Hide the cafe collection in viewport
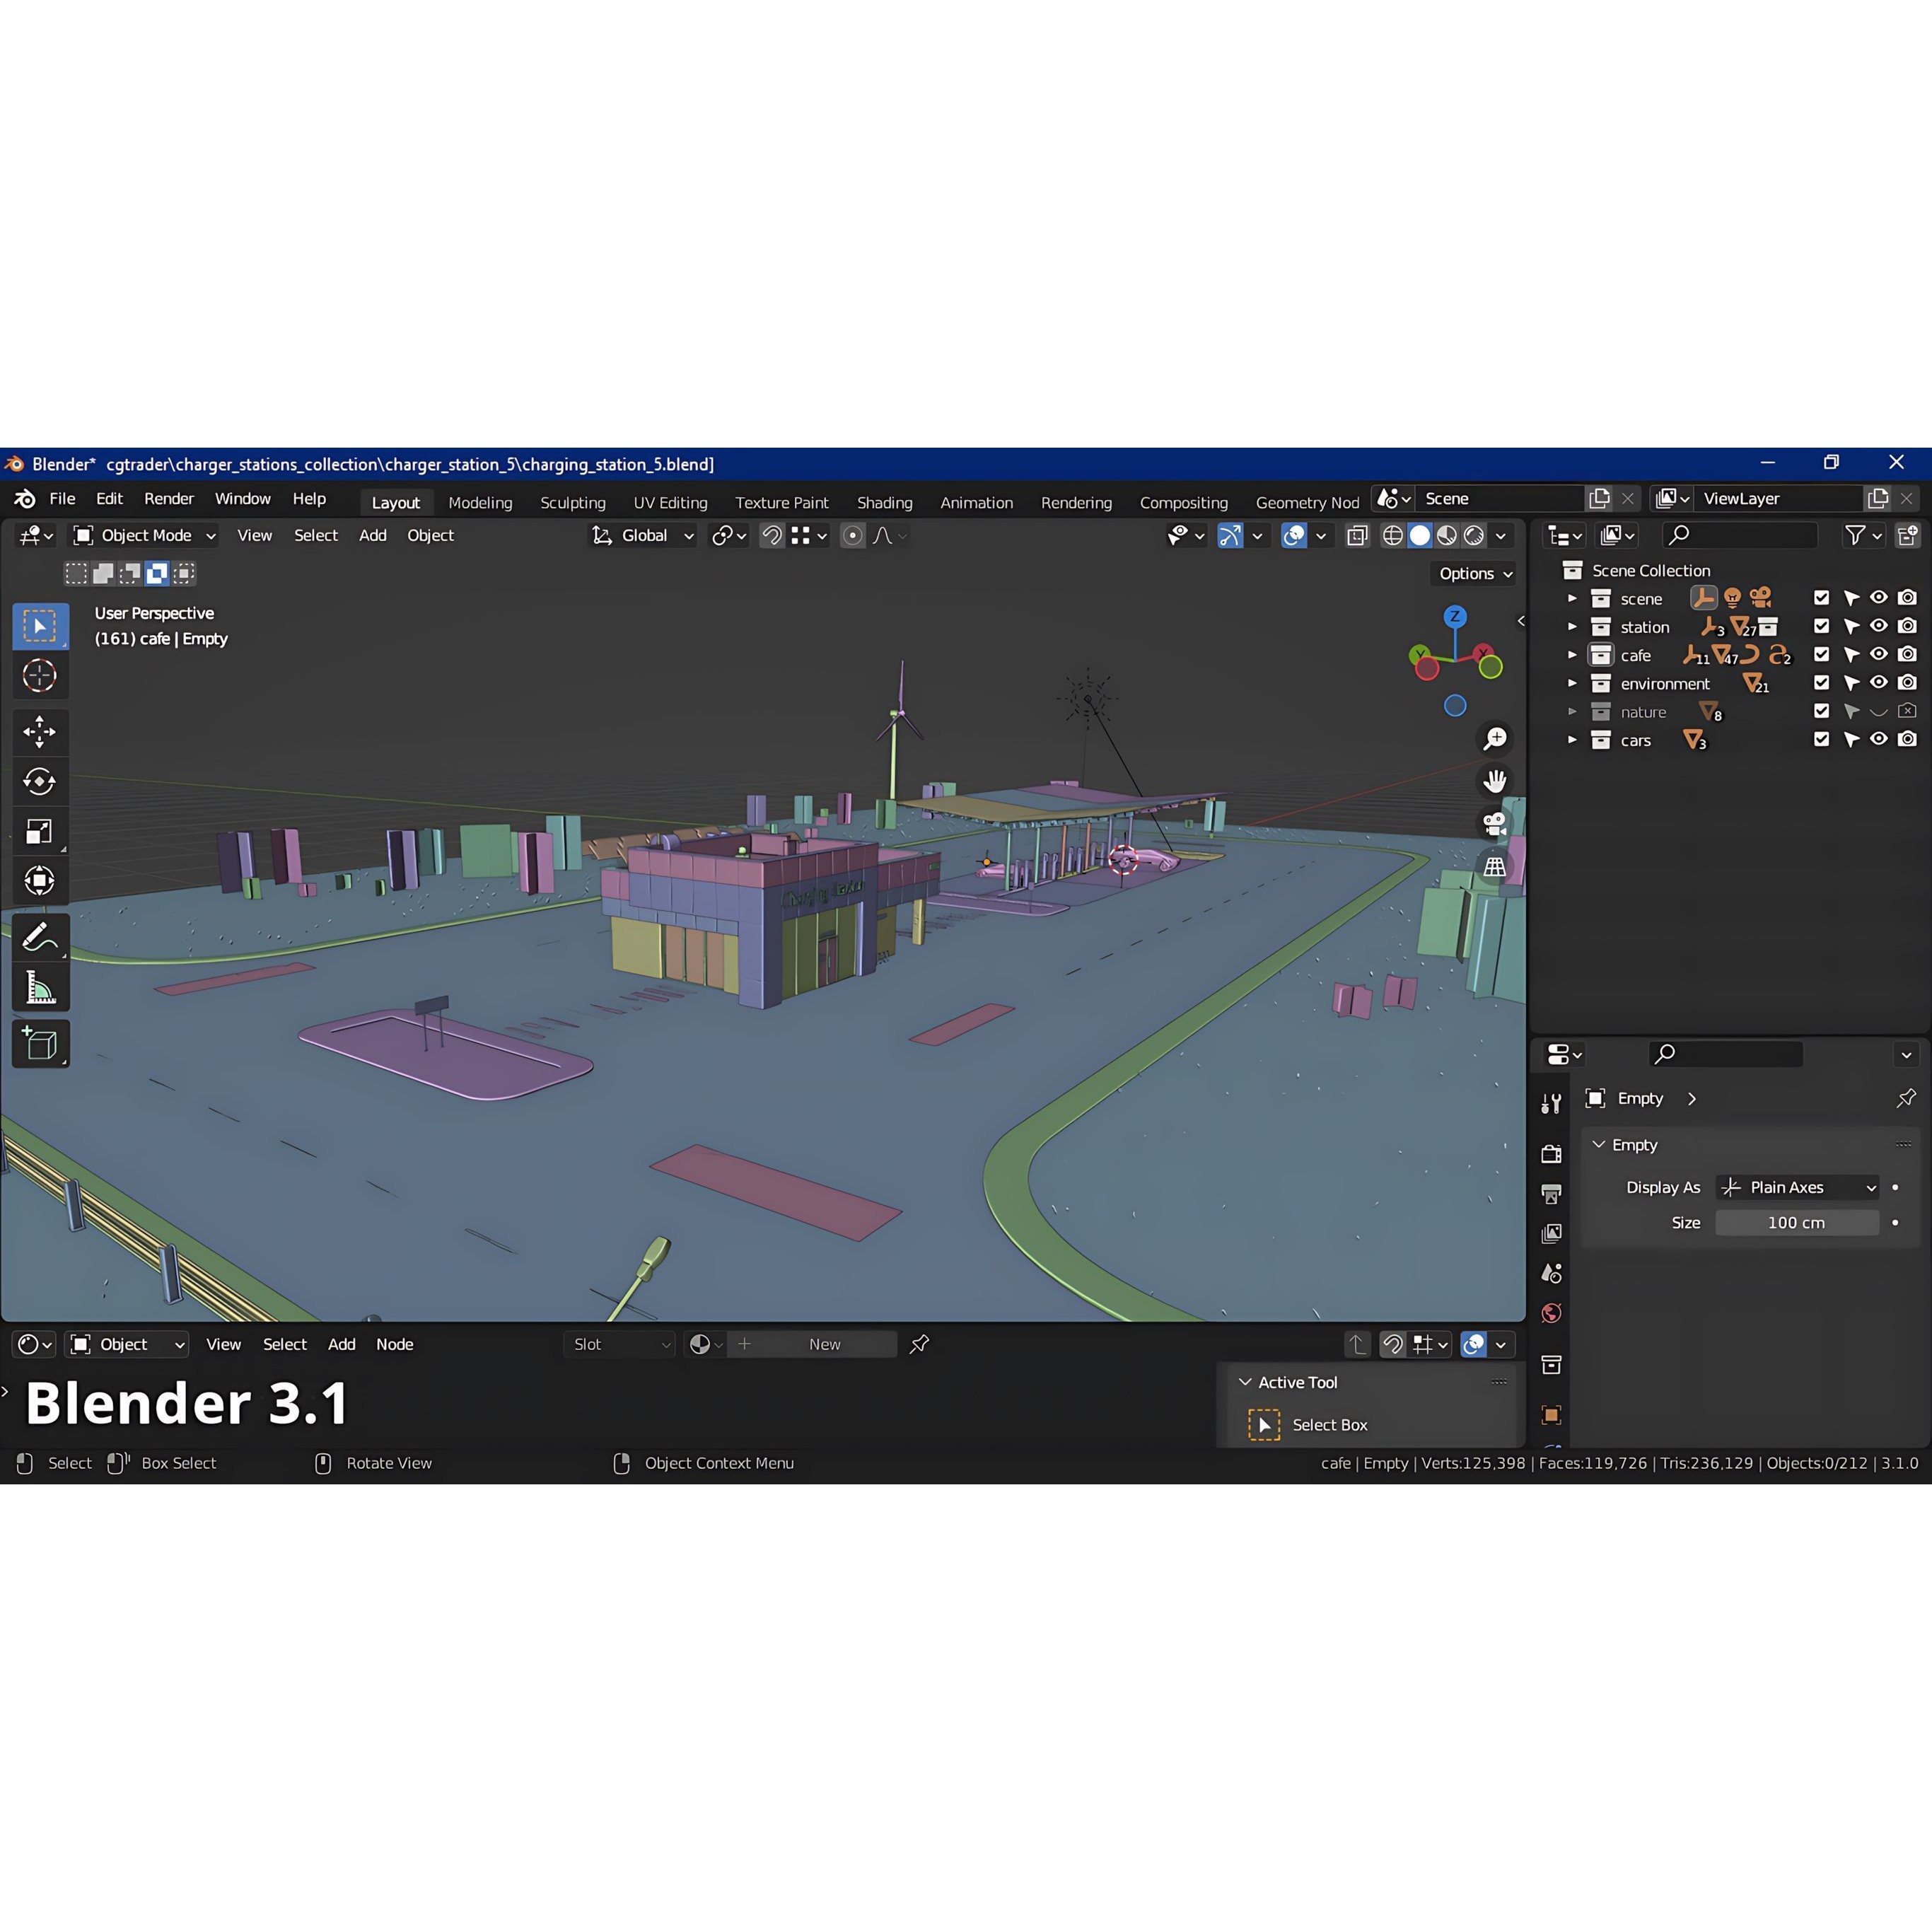Viewport: 1932px width, 1932px height. click(x=1879, y=654)
